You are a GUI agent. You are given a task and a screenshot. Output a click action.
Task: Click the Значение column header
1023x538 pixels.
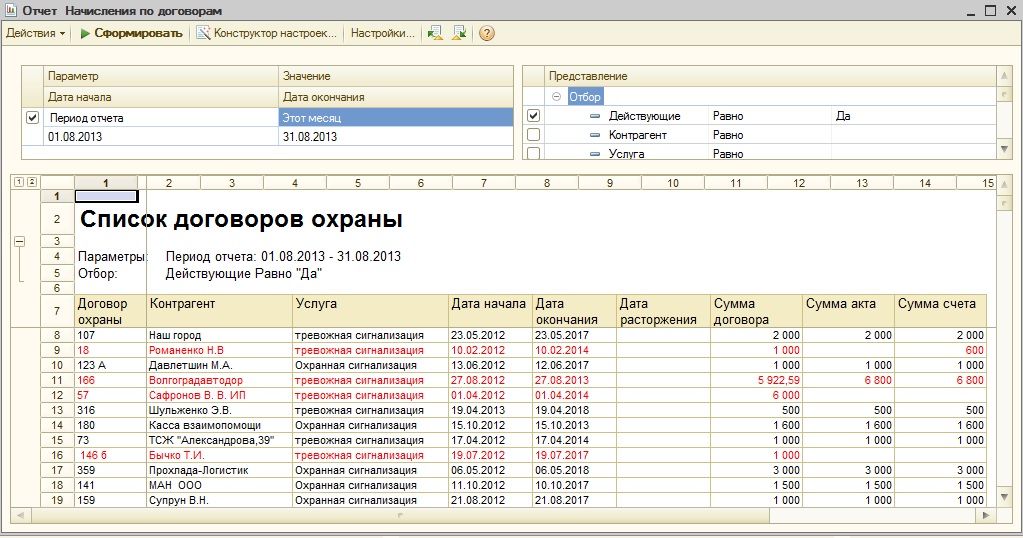(x=395, y=76)
